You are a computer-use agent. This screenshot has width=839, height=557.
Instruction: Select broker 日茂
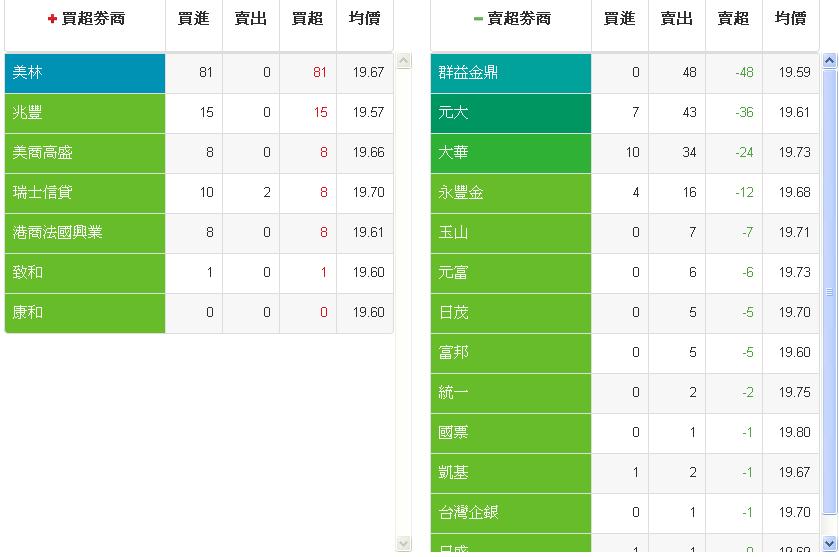pyautogui.click(x=511, y=312)
